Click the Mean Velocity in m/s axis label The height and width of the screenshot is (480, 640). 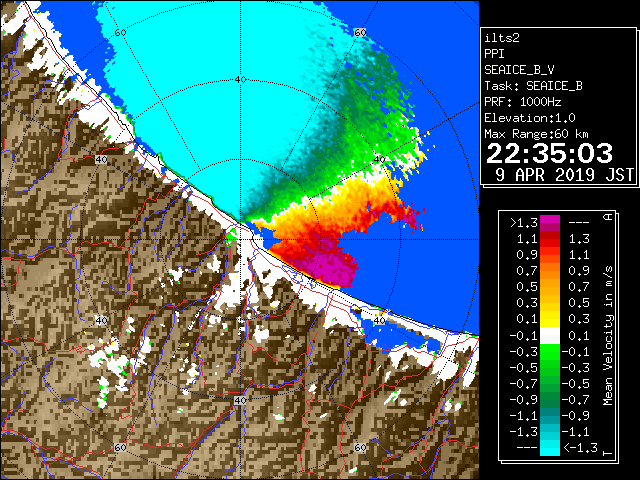point(608,335)
